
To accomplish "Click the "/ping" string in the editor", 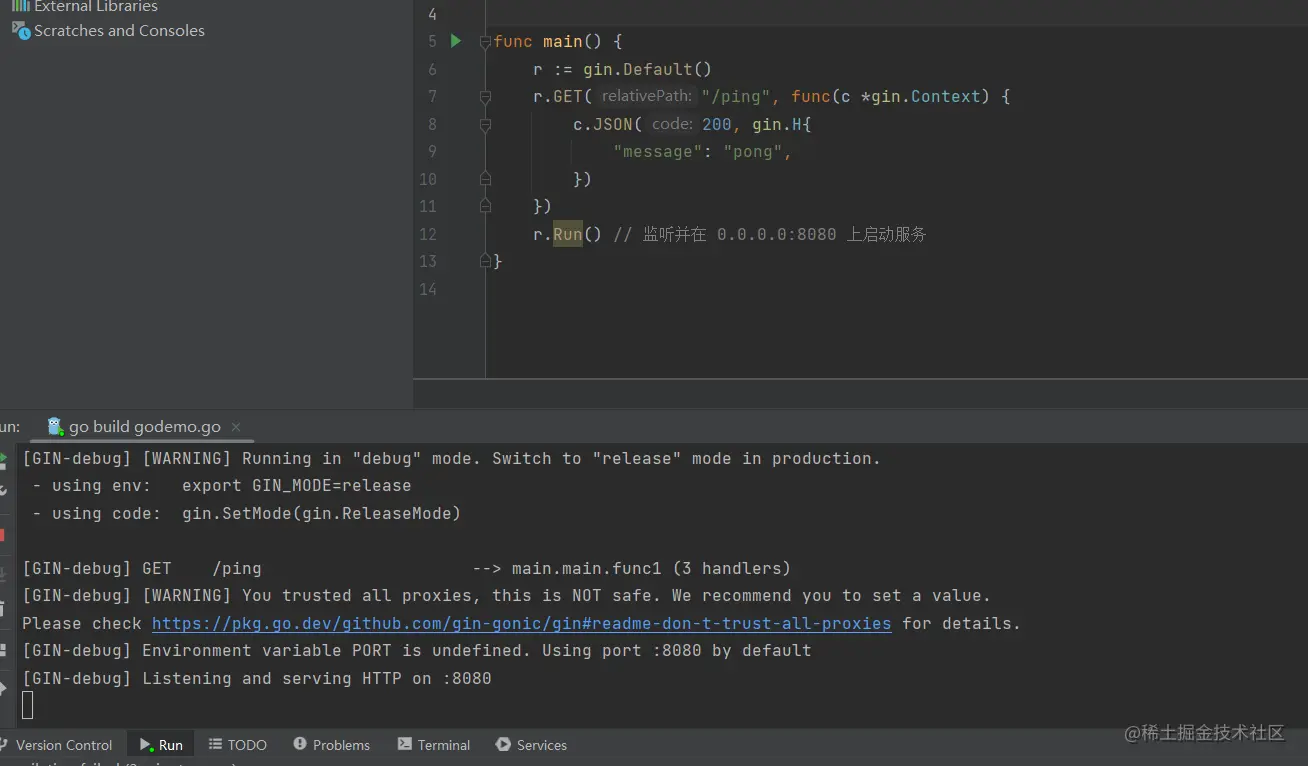I will point(736,97).
